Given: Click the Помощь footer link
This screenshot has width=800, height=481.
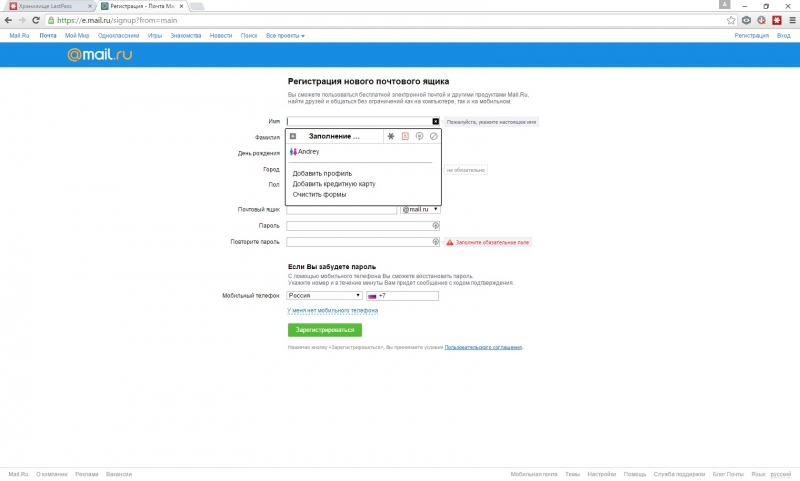Looking at the screenshot, I should (x=635, y=474).
